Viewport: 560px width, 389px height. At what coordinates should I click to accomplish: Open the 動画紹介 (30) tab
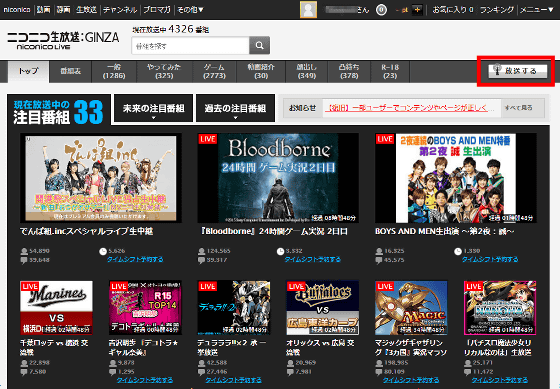coord(261,71)
